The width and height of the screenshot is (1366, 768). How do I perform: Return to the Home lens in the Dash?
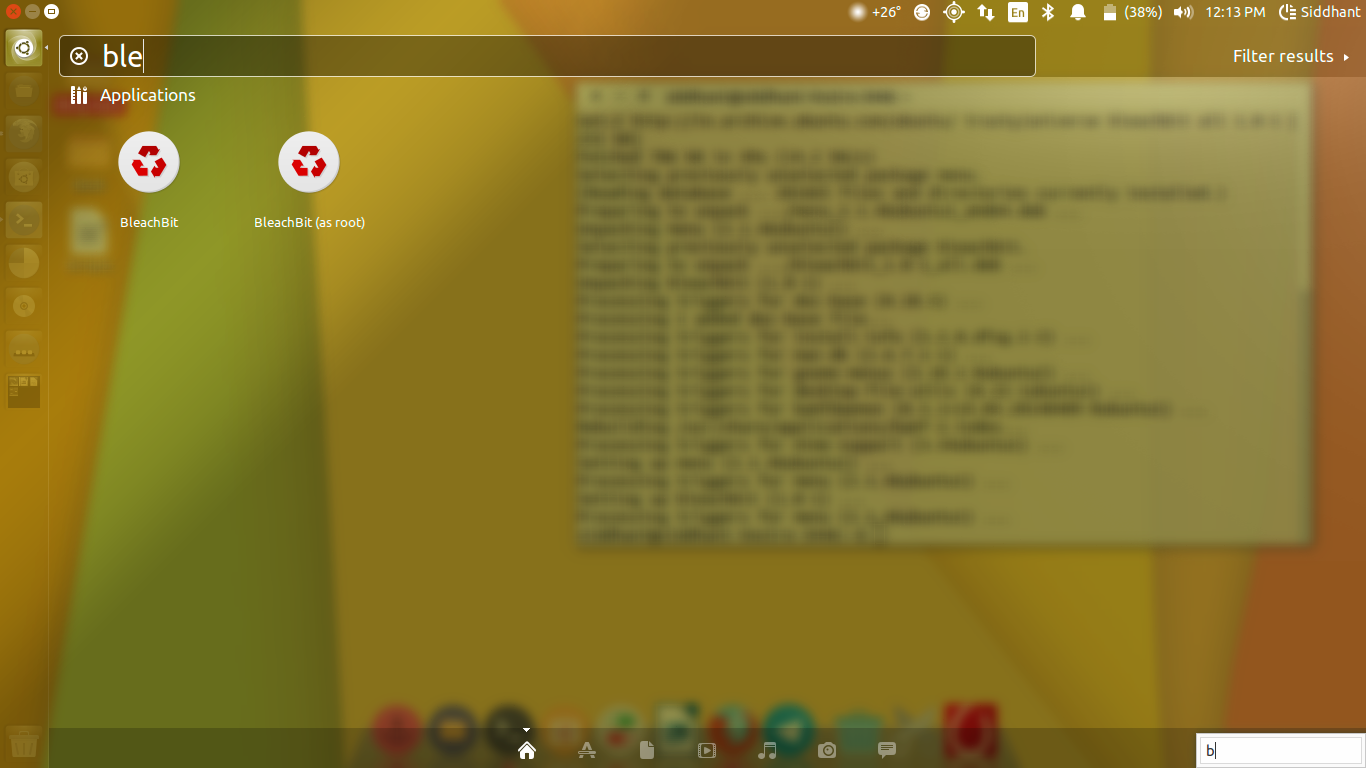[527, 750]
